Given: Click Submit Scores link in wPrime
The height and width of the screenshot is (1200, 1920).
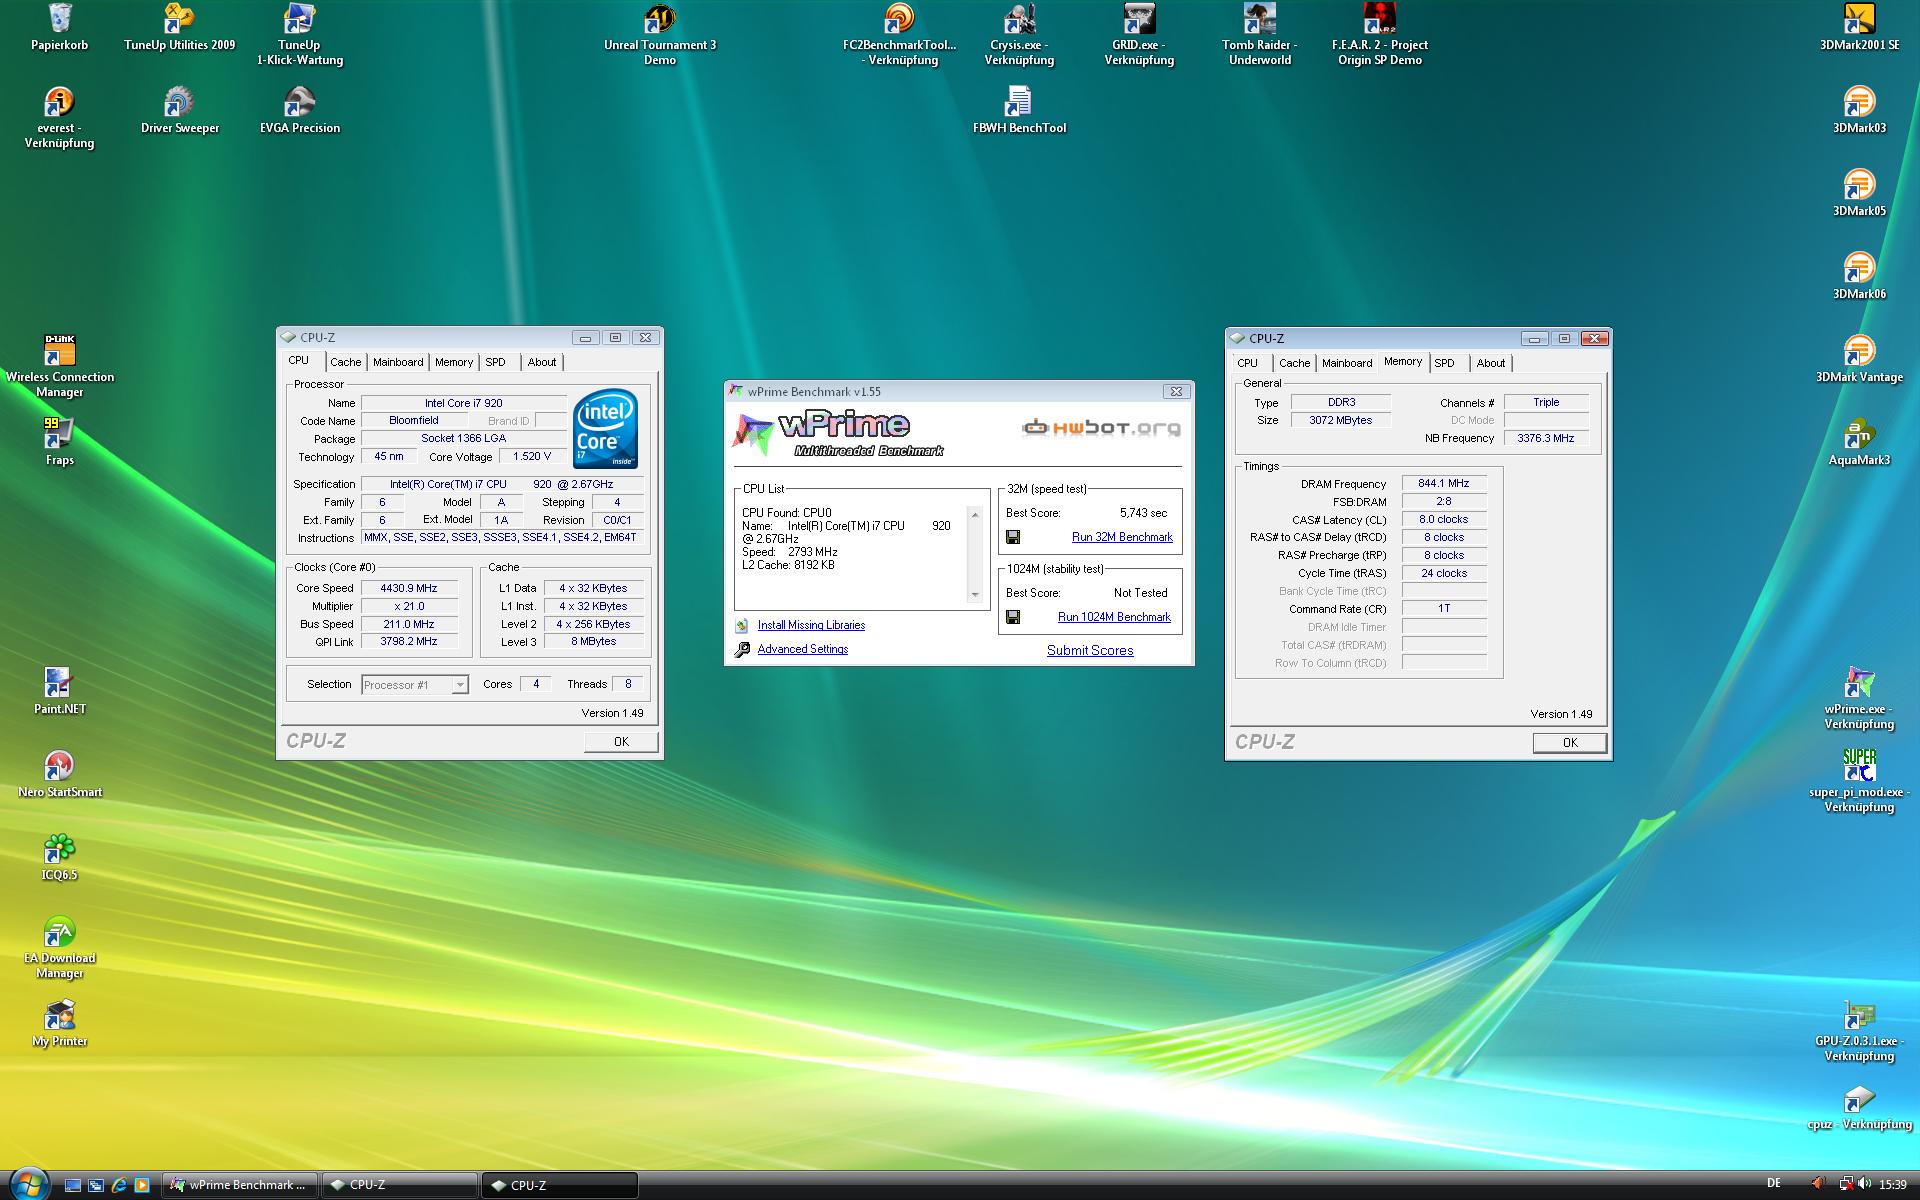Looking at the screenshot, I should 1090,650.
